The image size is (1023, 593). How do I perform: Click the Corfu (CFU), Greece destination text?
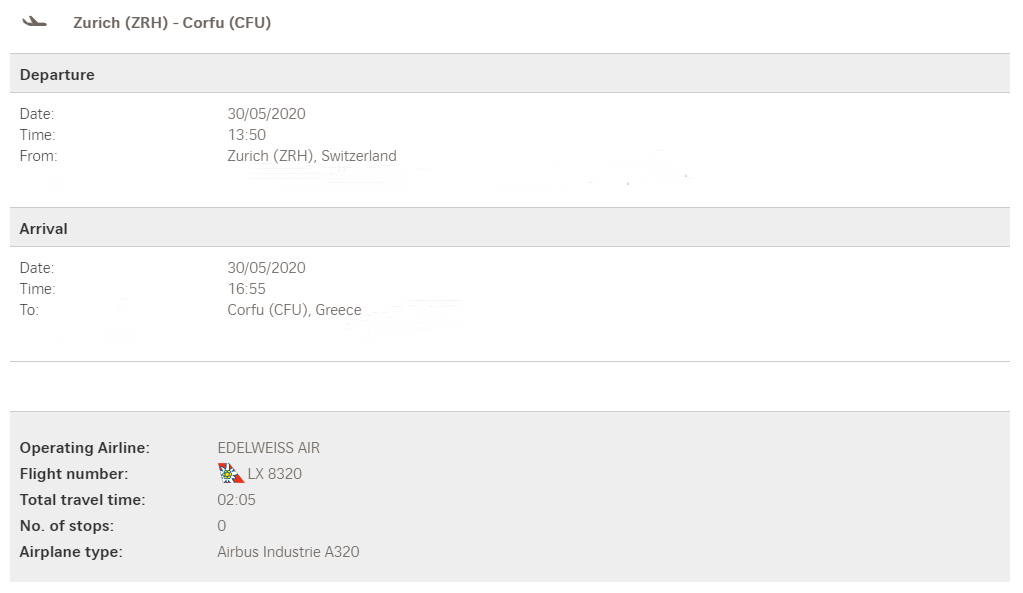pos(294,310)
